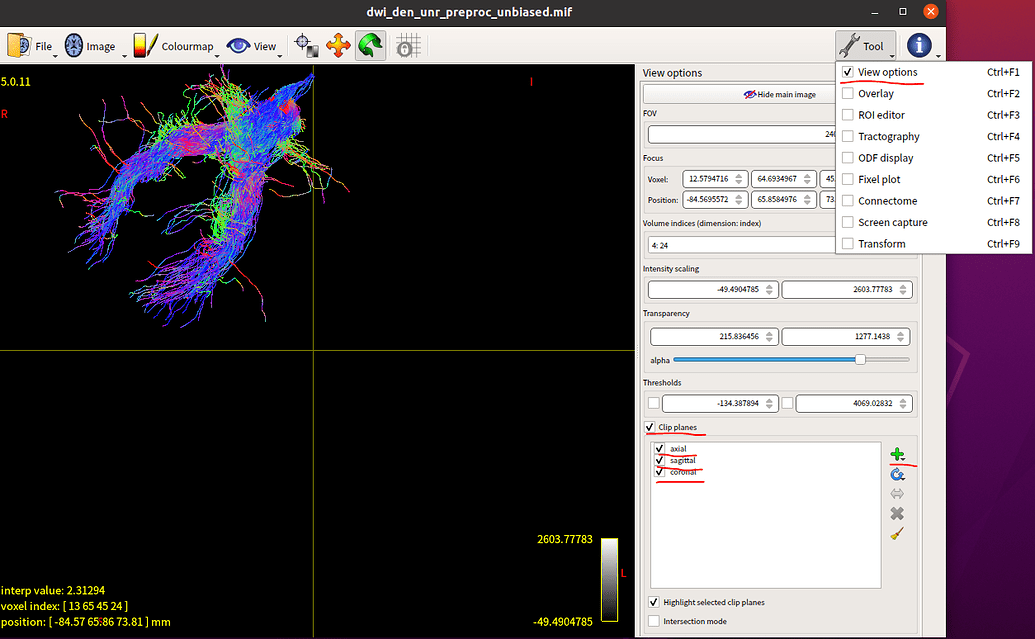
Task: Click the Tool wrench button
Action: coord(863,46)
